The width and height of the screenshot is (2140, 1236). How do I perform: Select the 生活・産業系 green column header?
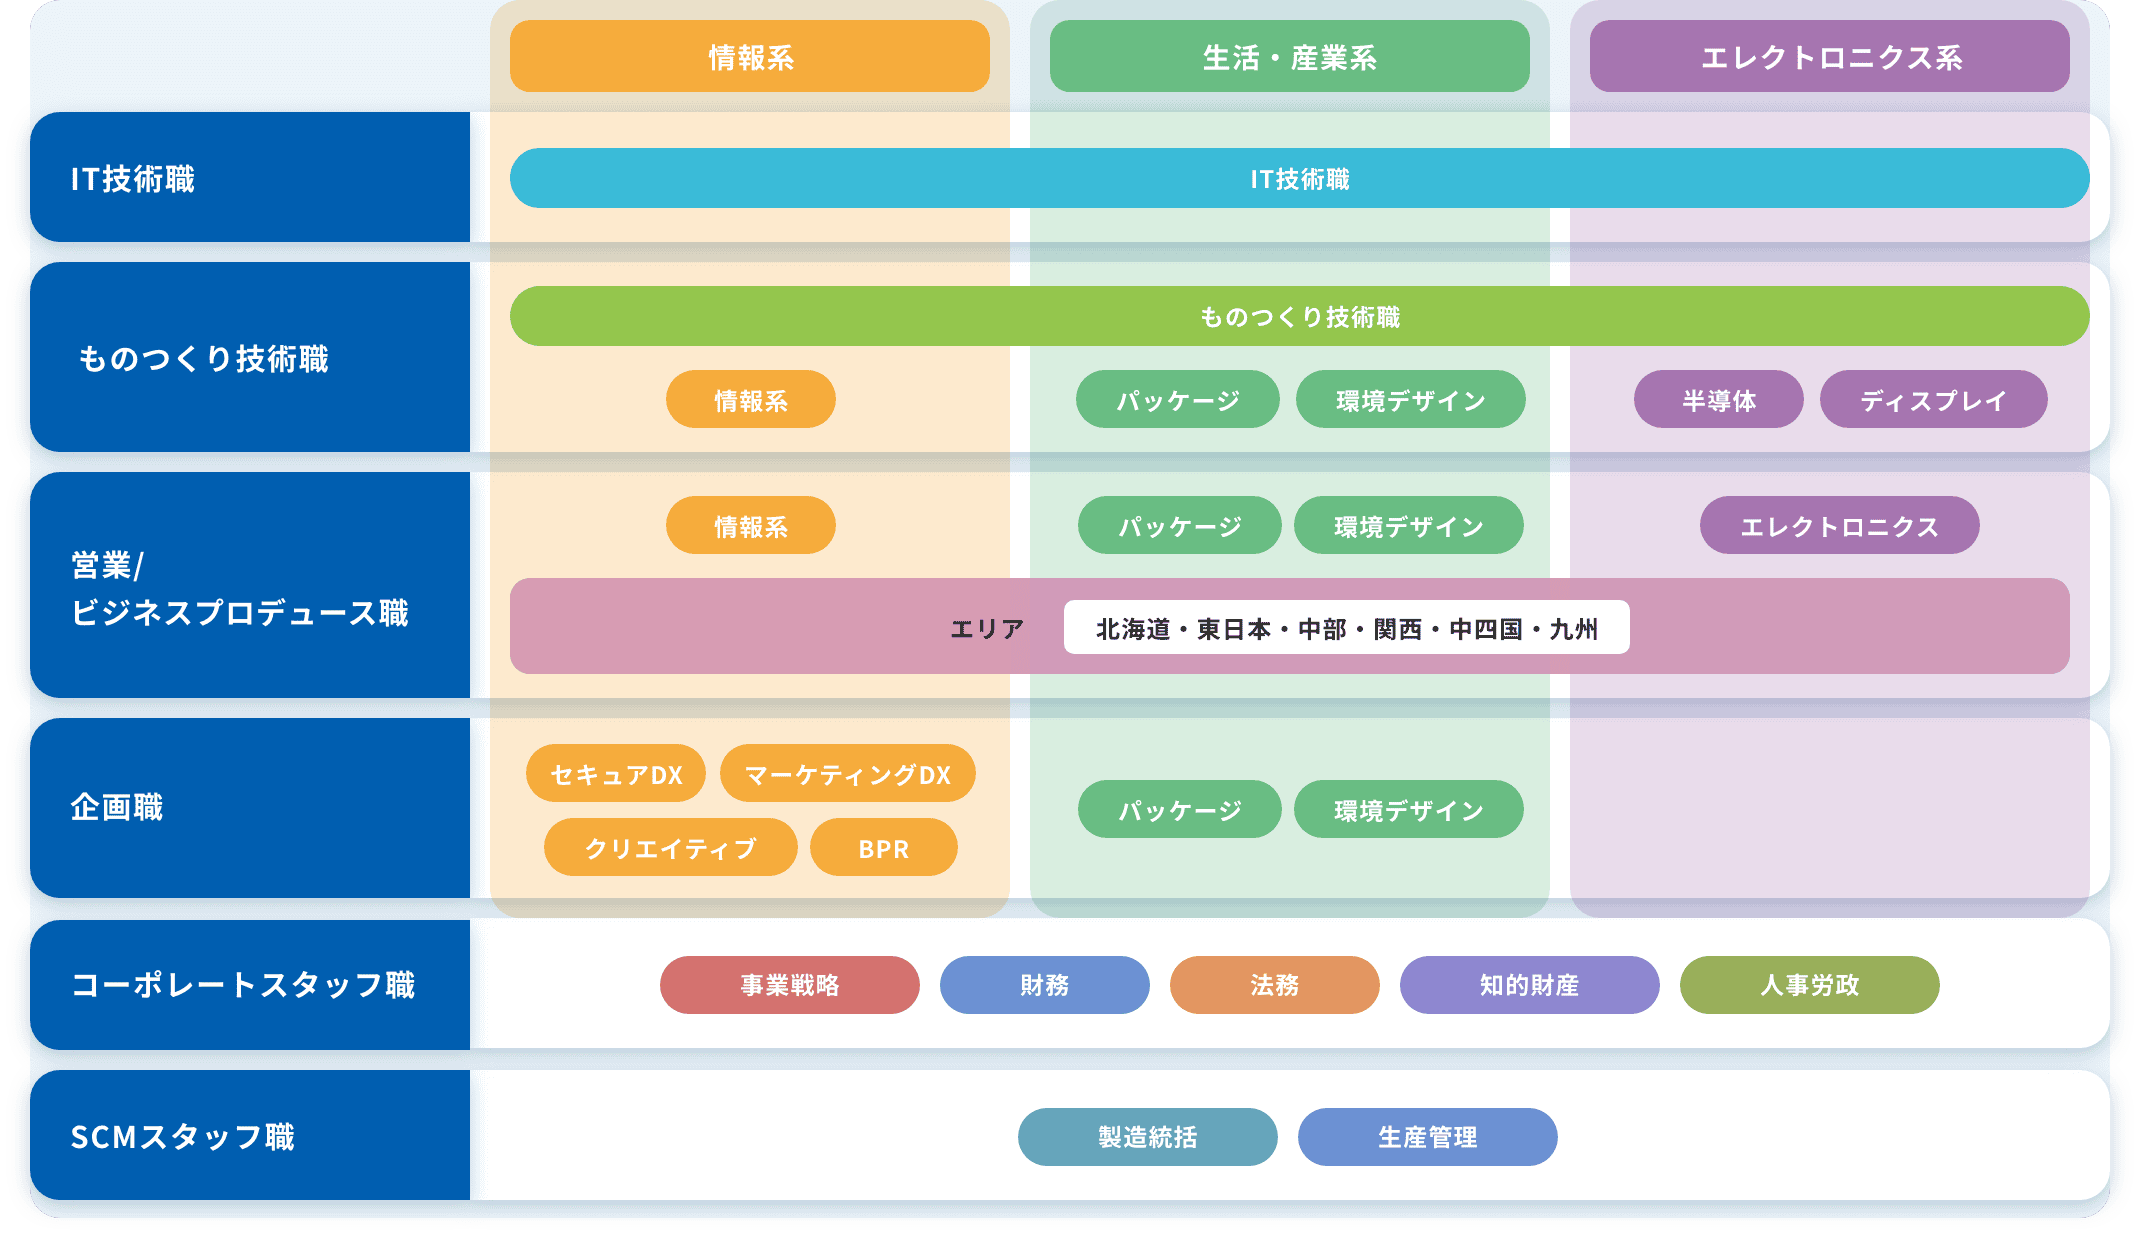point(1289,57)
